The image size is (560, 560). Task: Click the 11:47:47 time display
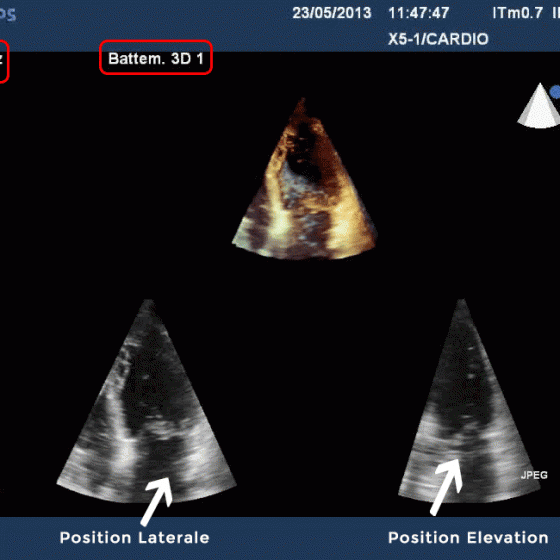coord(419,13)
